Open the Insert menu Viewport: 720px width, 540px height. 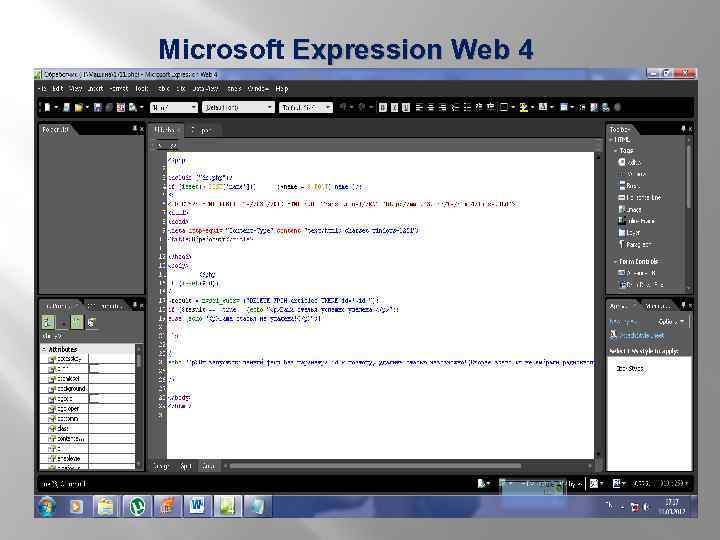point(96,89)
